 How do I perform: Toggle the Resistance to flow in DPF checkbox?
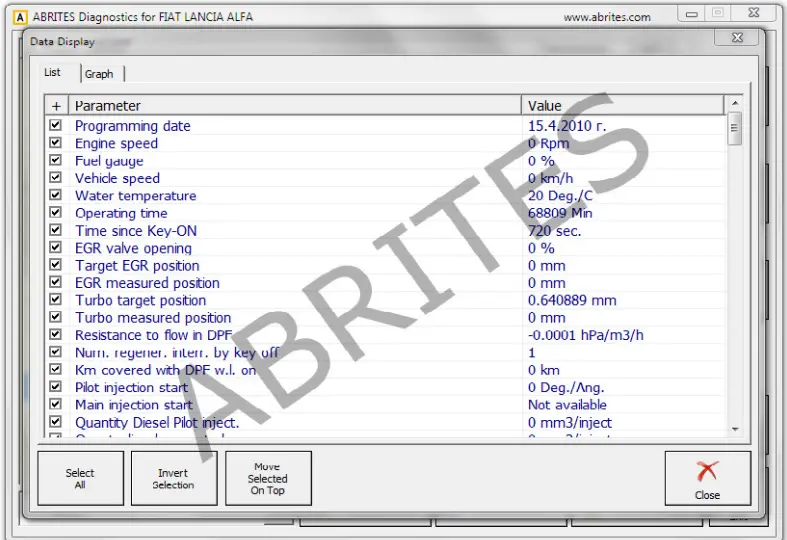point(55,334)
